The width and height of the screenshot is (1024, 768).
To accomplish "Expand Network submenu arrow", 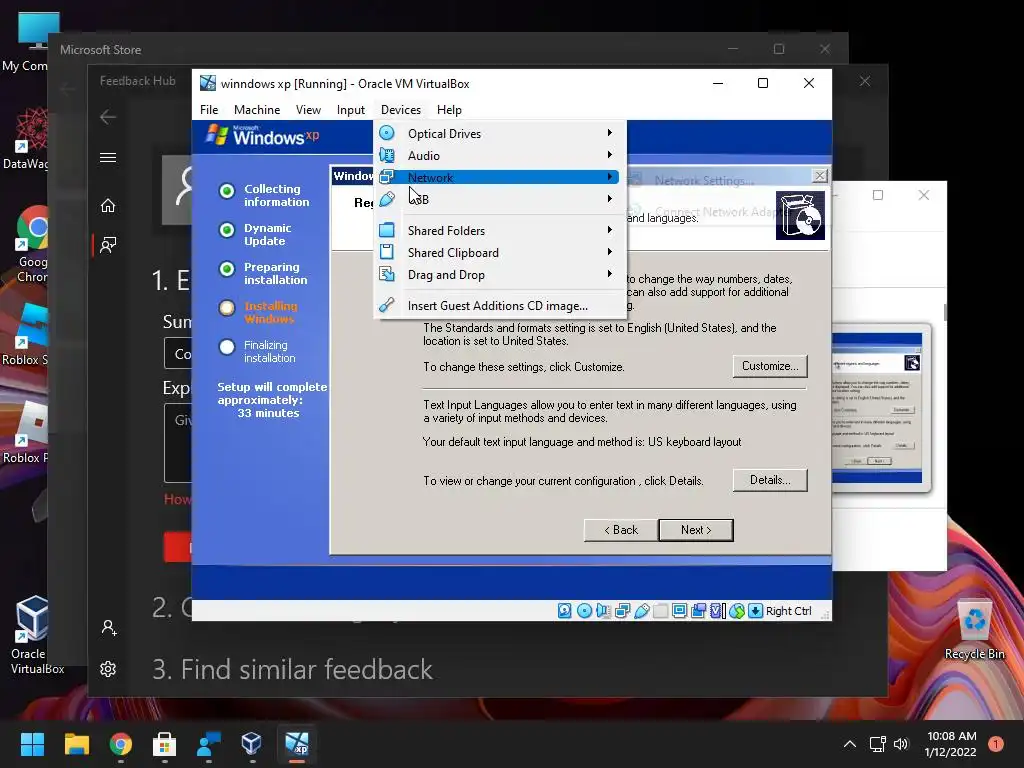I will [609, 177].
